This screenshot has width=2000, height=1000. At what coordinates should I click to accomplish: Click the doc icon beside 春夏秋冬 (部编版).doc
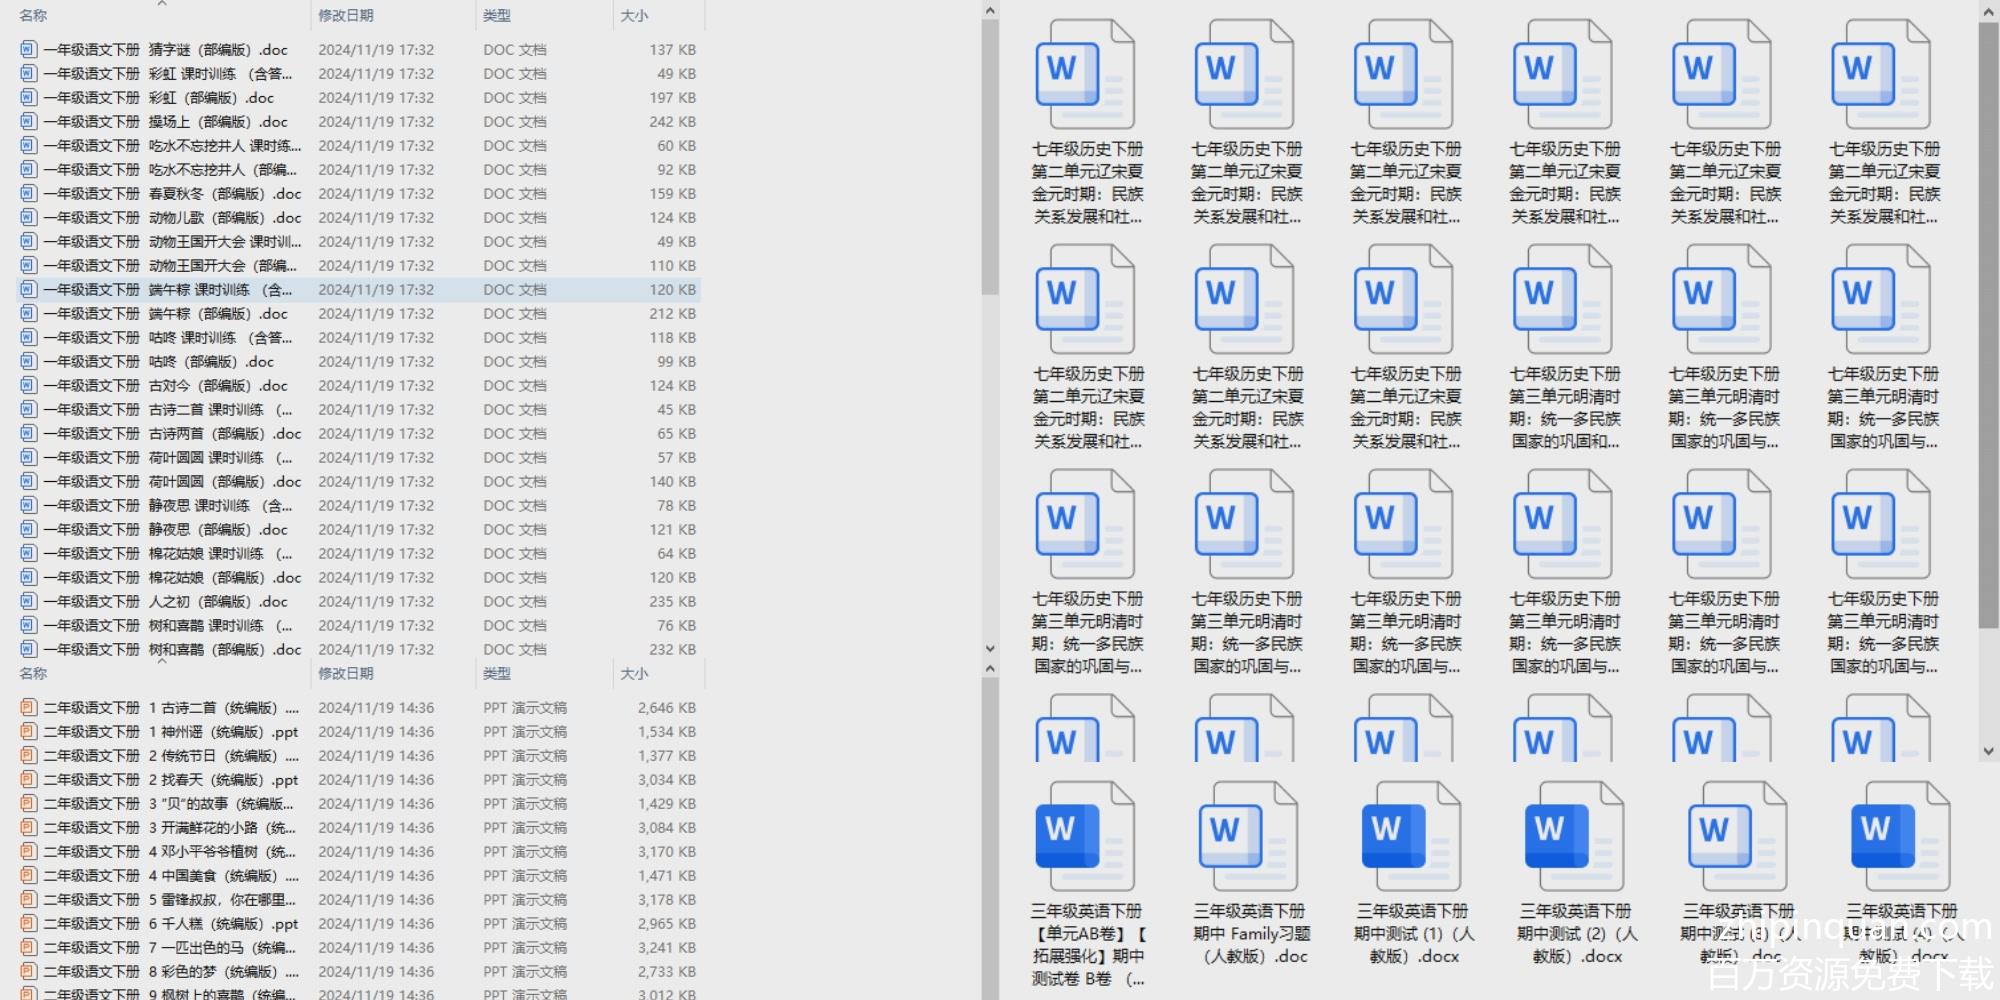(x=28, y=193)
